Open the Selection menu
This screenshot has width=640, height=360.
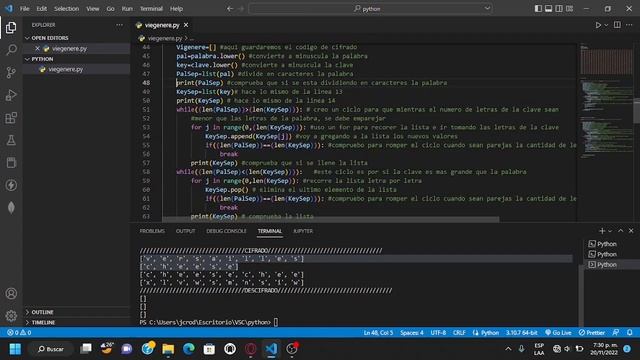pos(67,9)
